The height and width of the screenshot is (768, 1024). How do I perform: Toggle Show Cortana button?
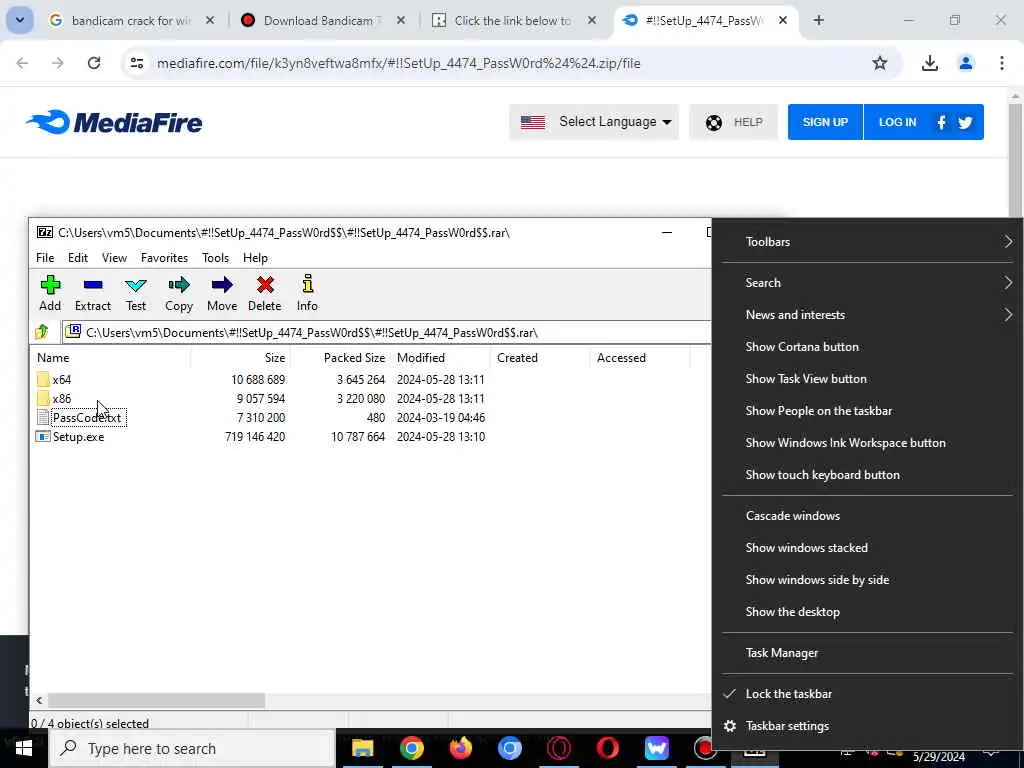[867, 347]
